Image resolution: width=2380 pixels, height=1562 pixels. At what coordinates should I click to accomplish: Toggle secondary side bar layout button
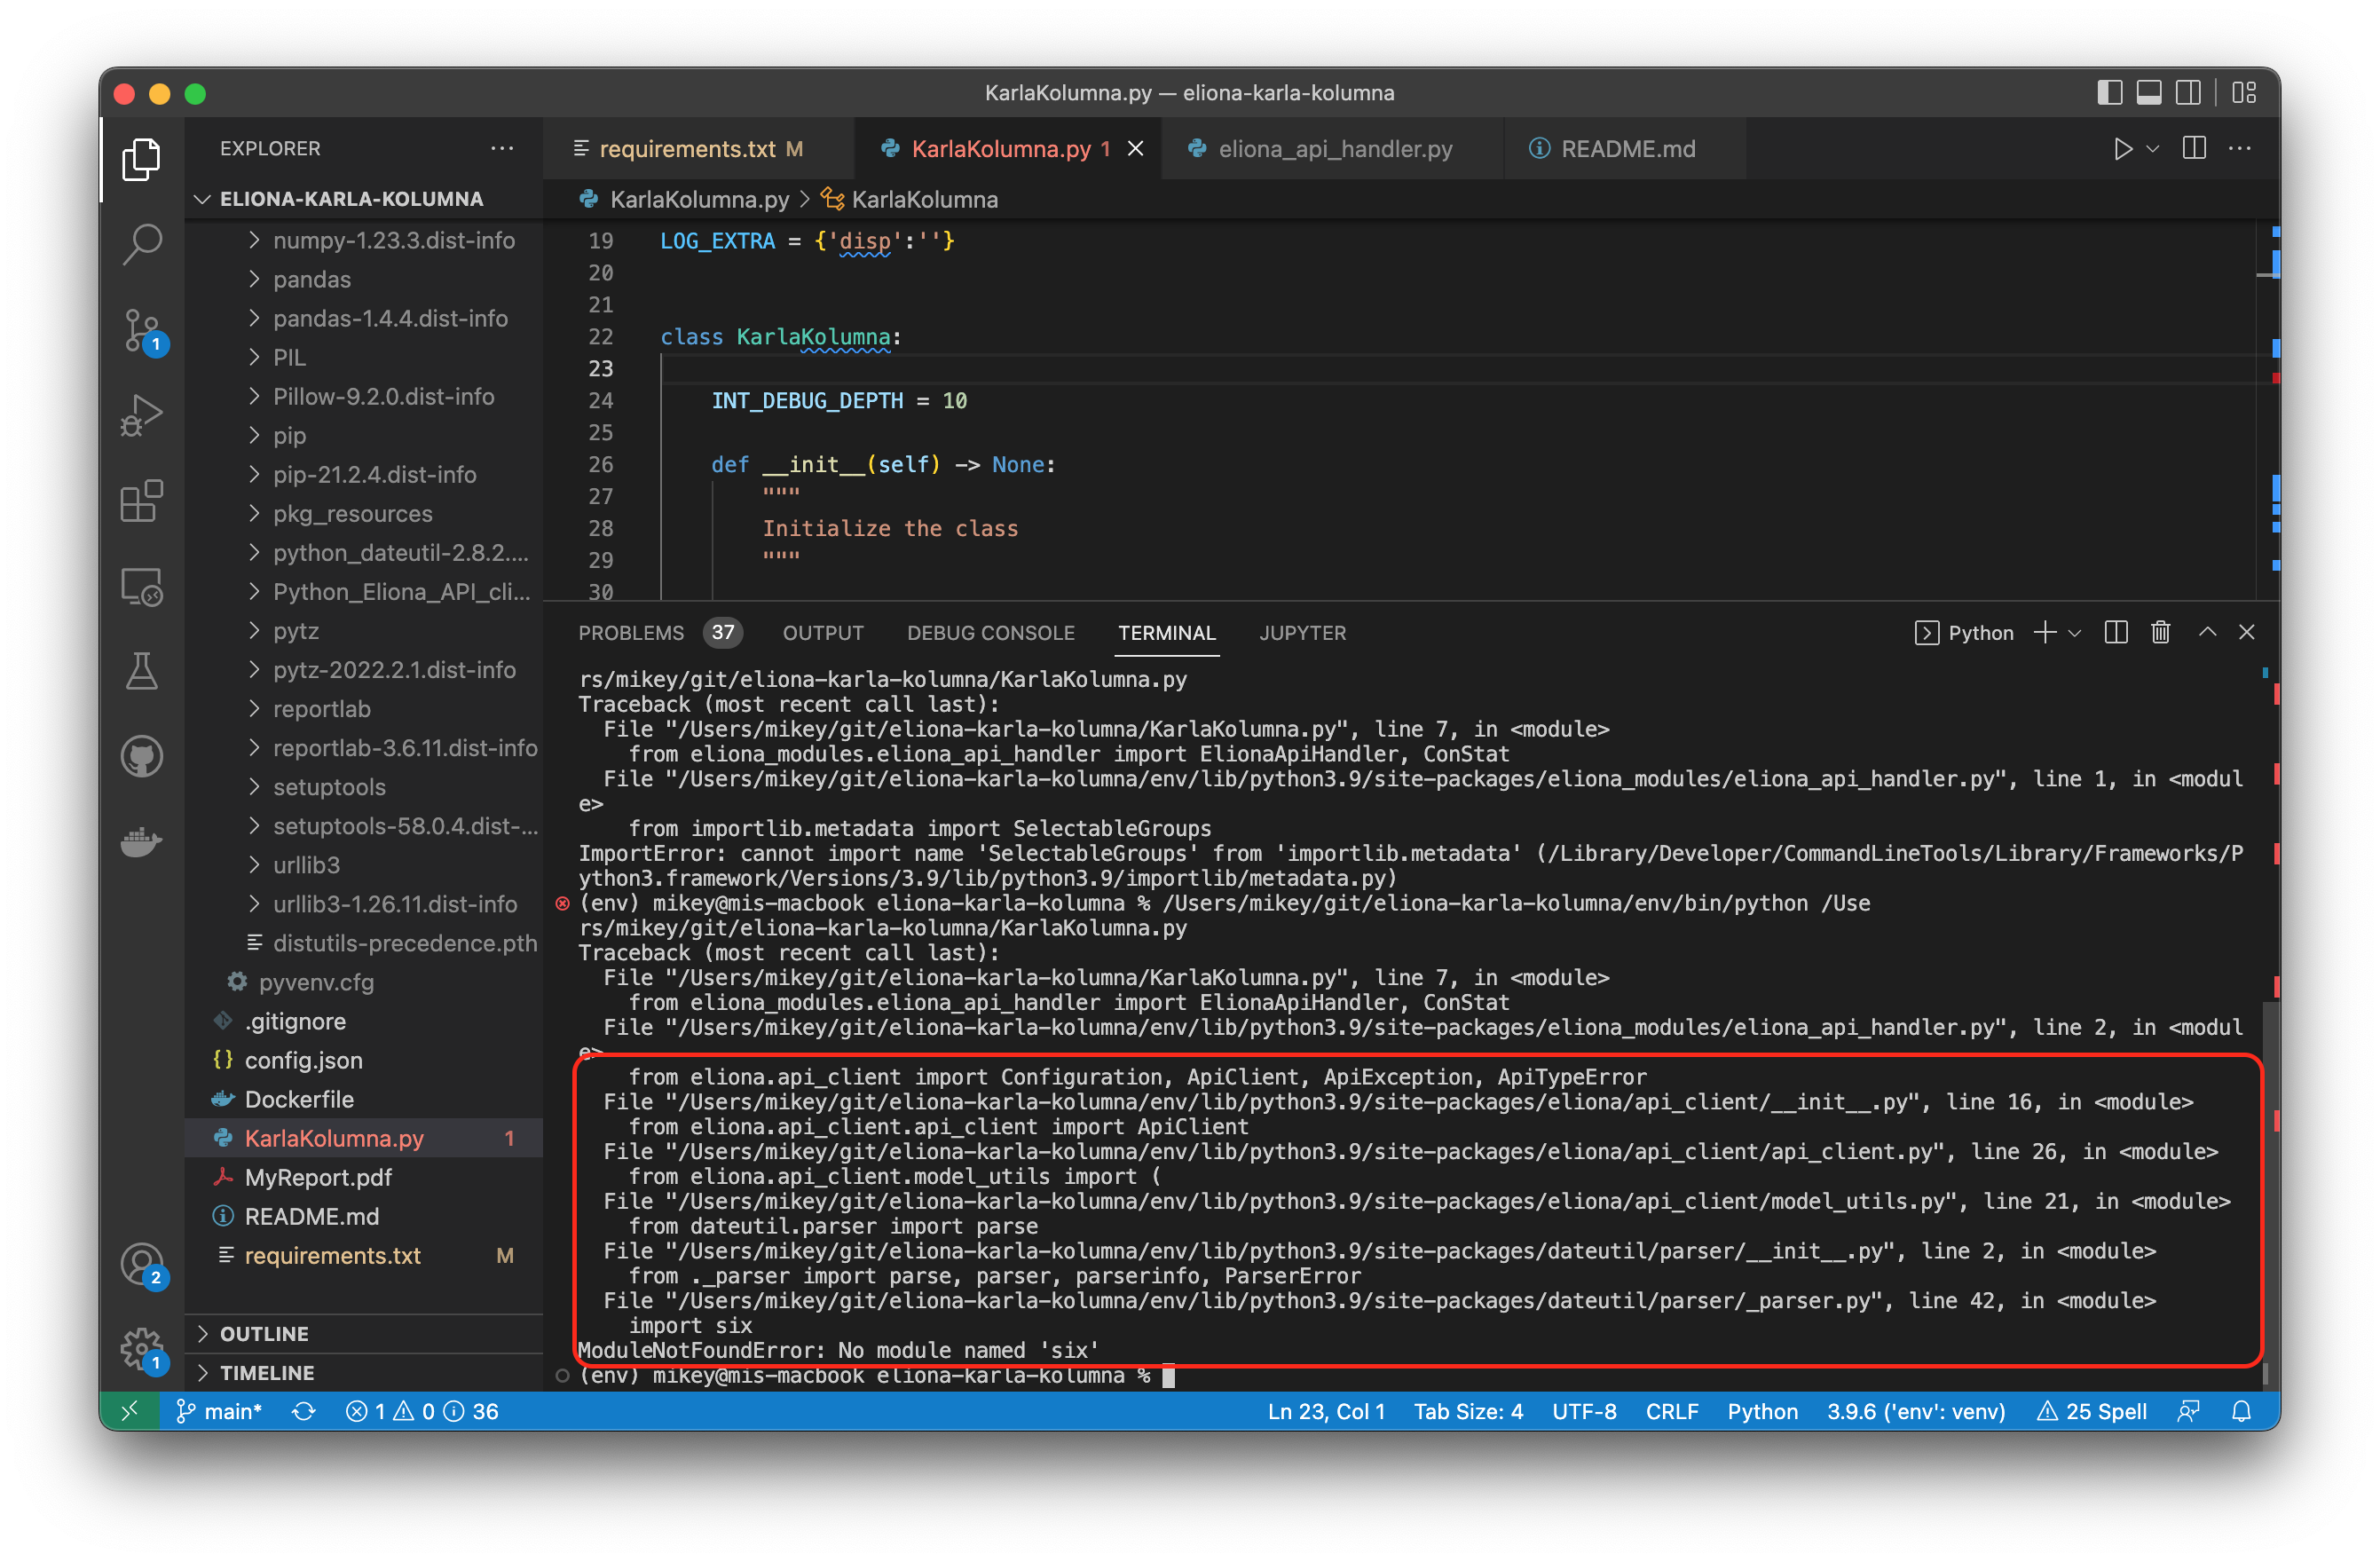click(2188, 93)
